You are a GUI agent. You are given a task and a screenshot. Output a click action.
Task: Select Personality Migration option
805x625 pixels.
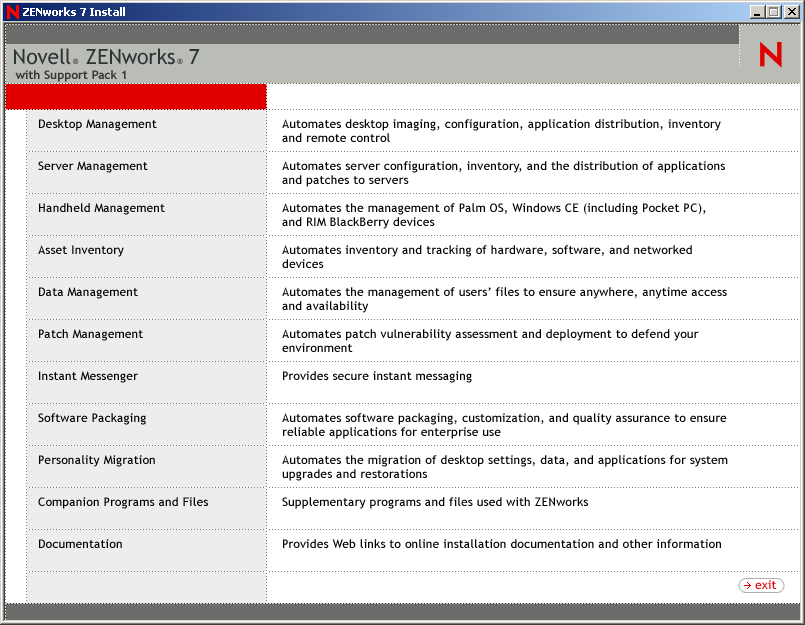[95, 460]
